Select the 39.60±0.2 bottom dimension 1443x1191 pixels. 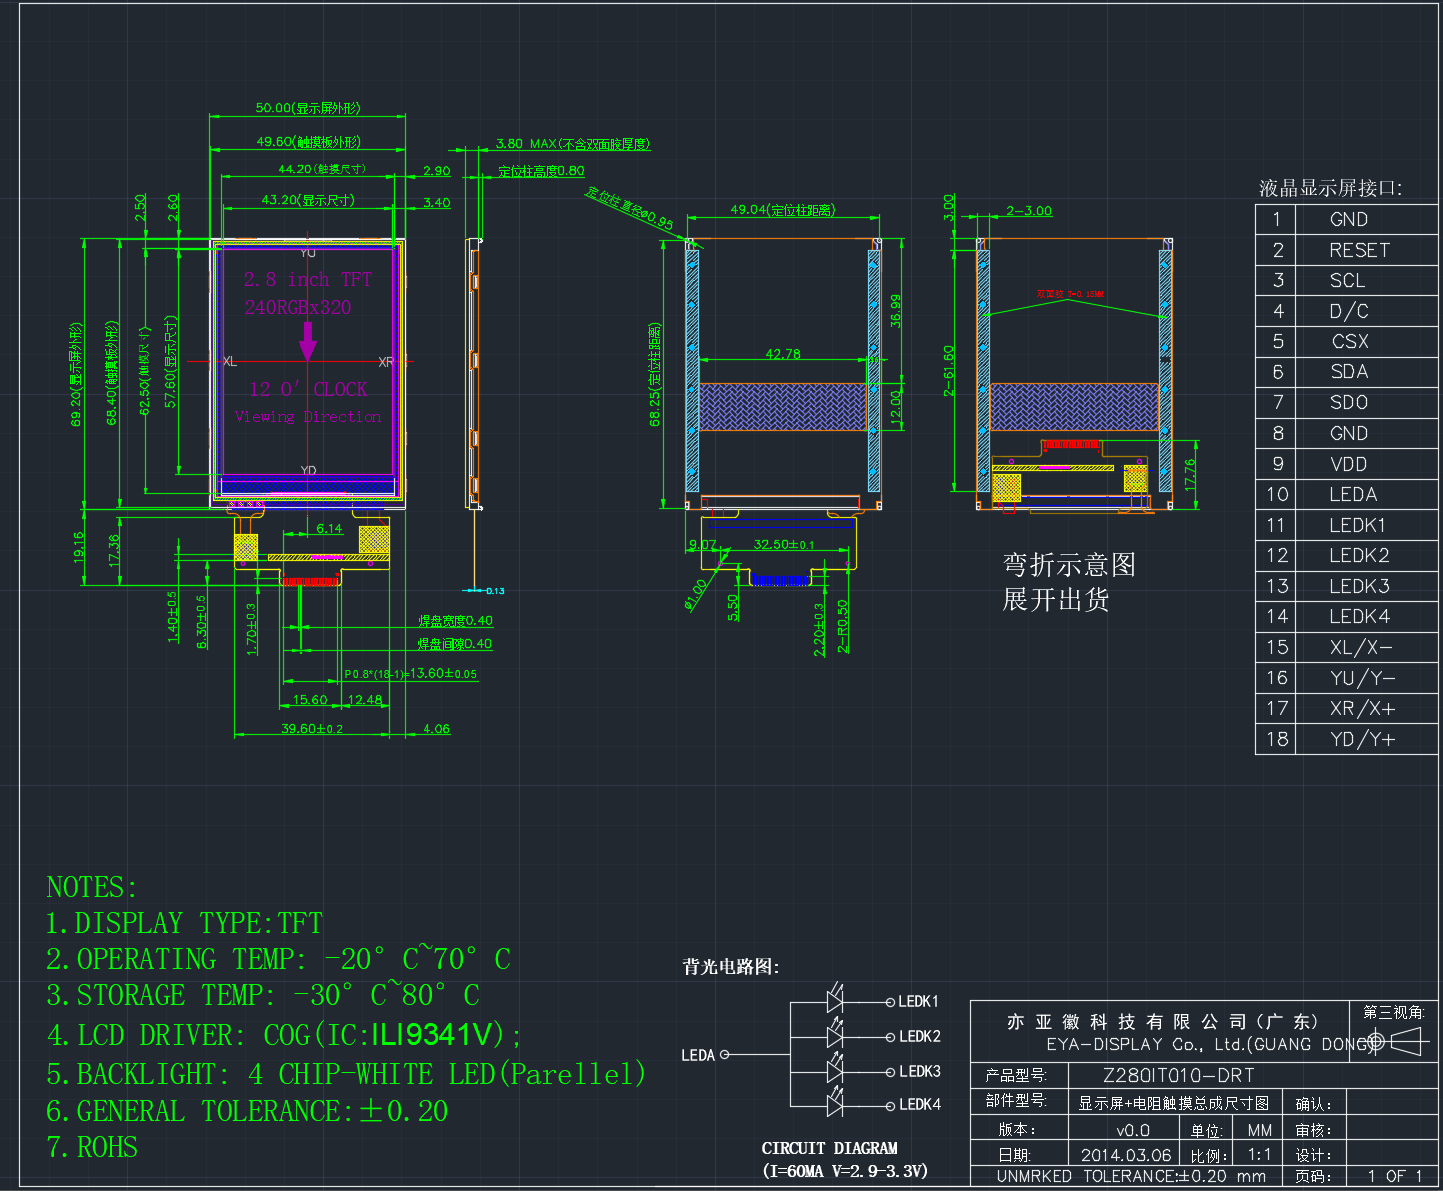point(312,729)
